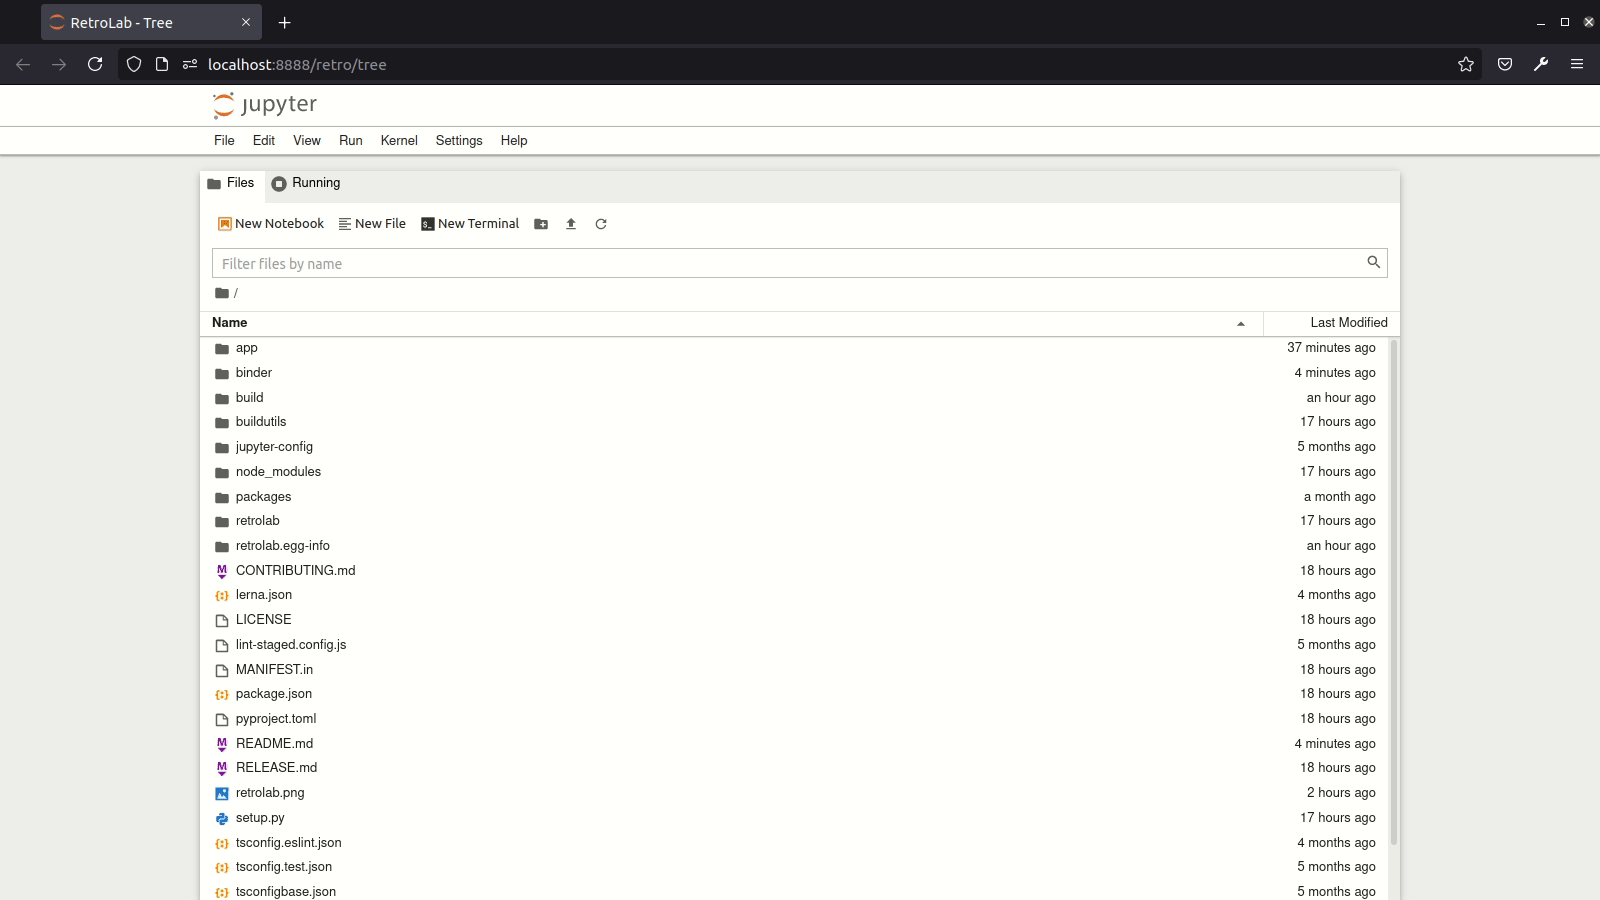Bookmark this page with the star
Viewport: 1600px width, 900px height.
[1466, 64]
